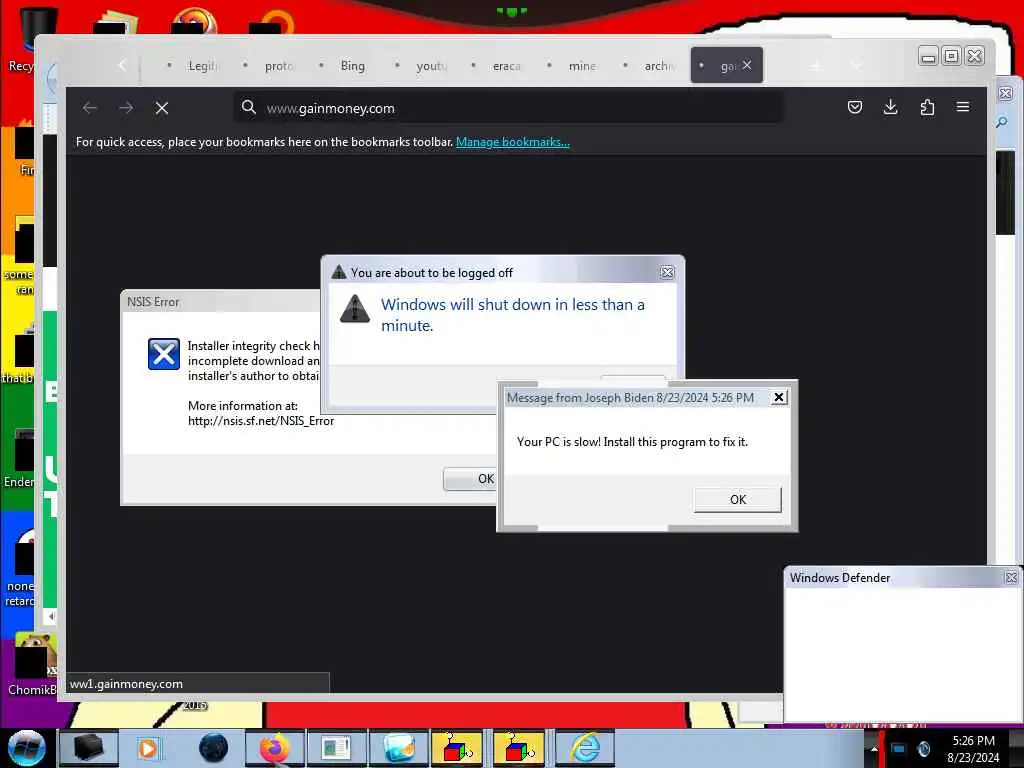Minimize the Firefox window
The image size is (1024, 768).
point(928,56)
